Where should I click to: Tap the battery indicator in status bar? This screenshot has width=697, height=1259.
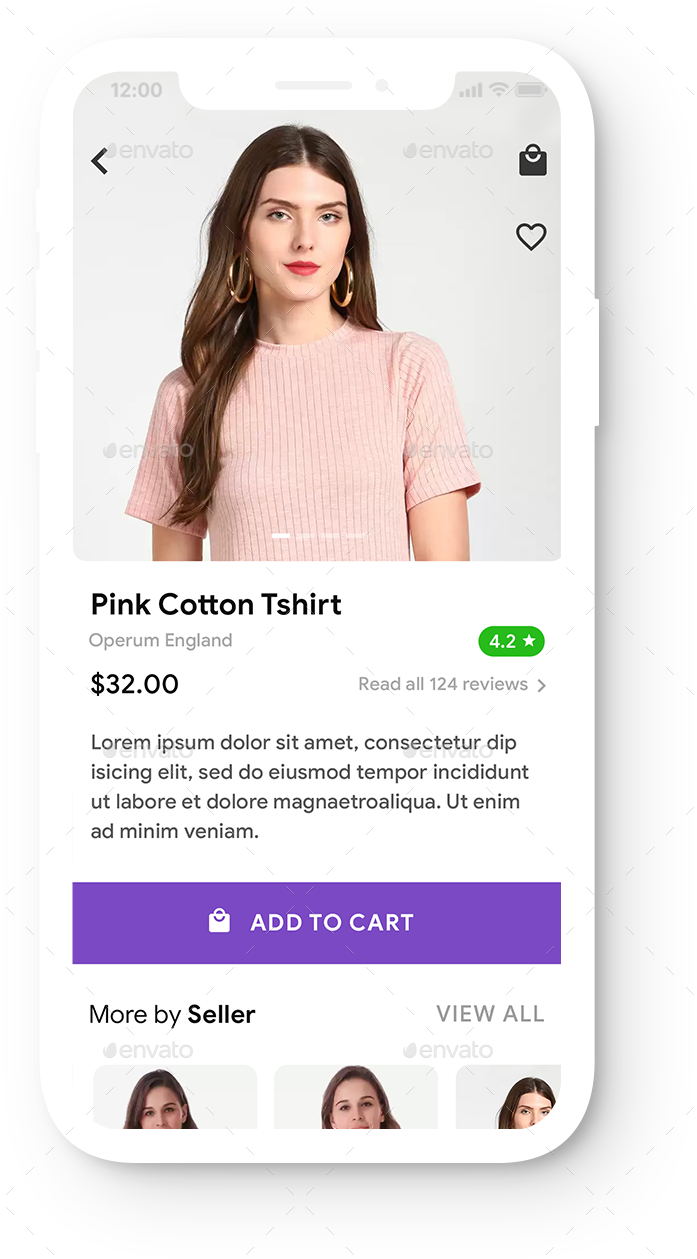pyautogui.click(x=530, y=89)
